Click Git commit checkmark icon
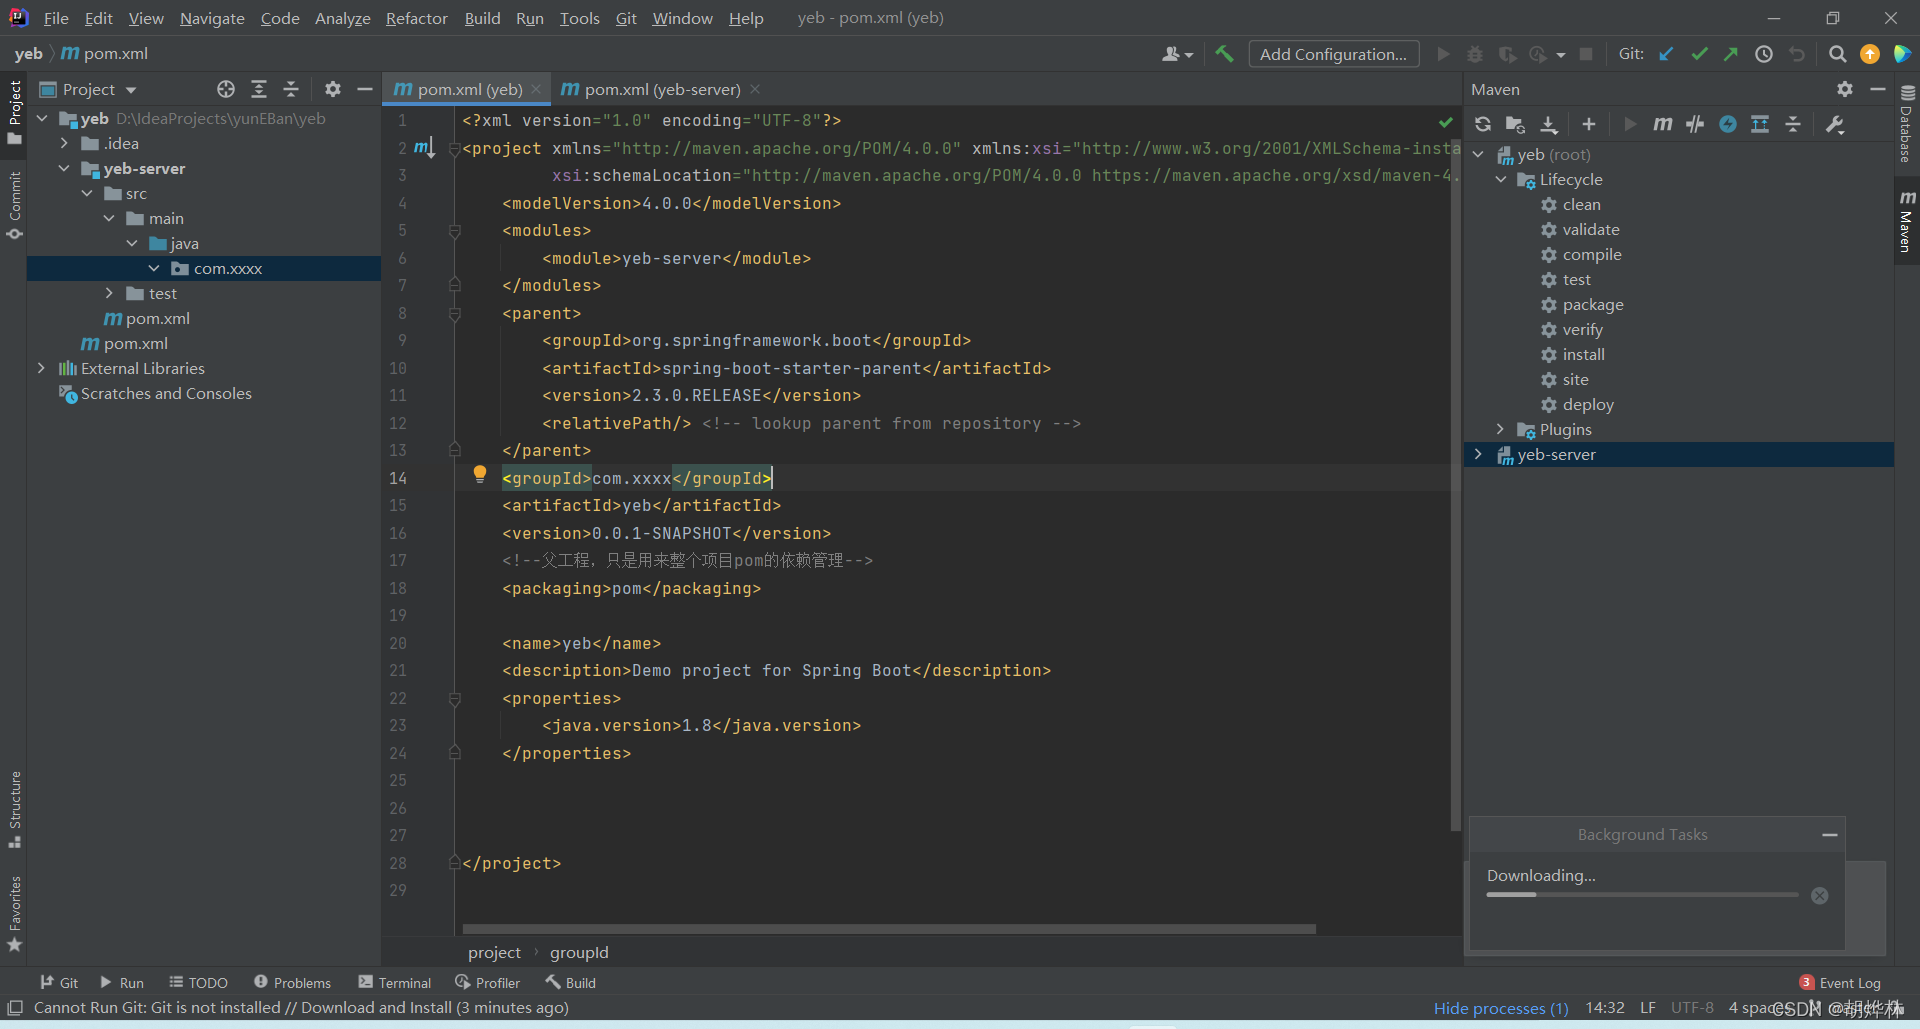The width and height of the screenshot is (1920, 1029). (x=1699, y=54)
